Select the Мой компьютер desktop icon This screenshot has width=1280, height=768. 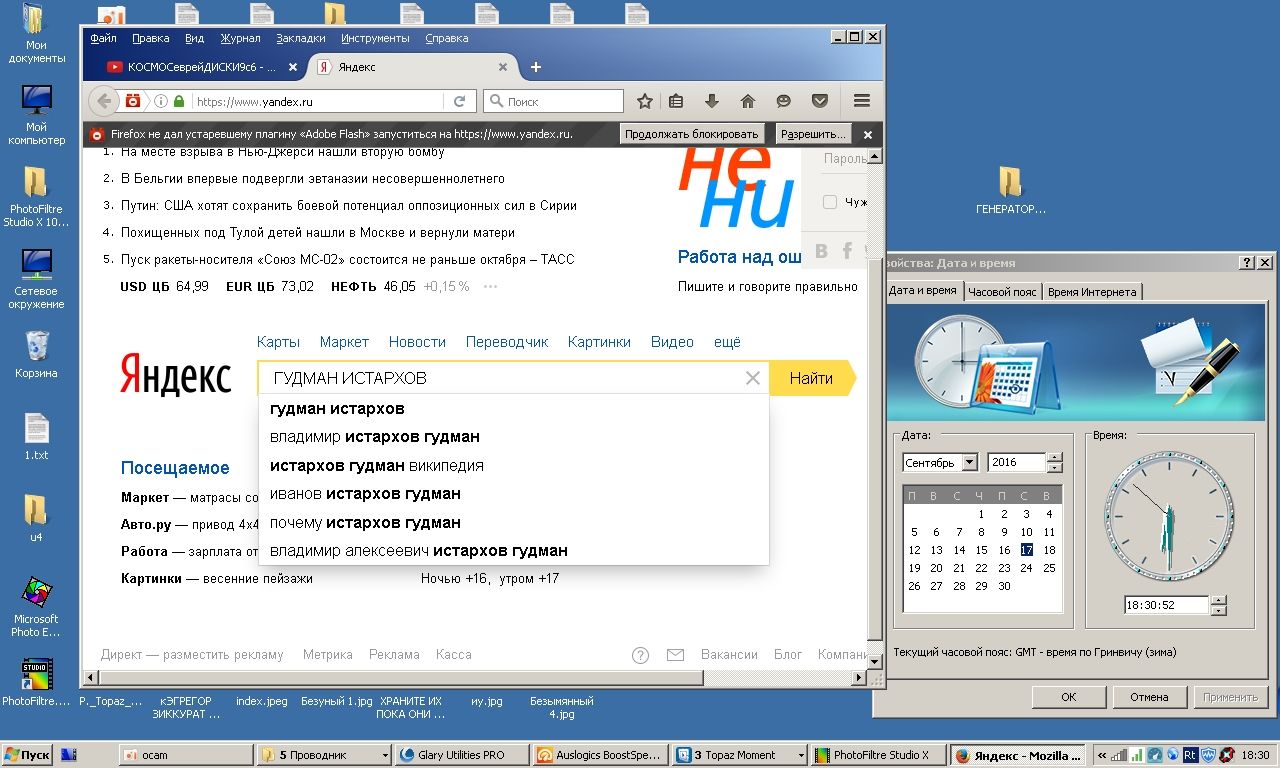(x=37, y=114)
